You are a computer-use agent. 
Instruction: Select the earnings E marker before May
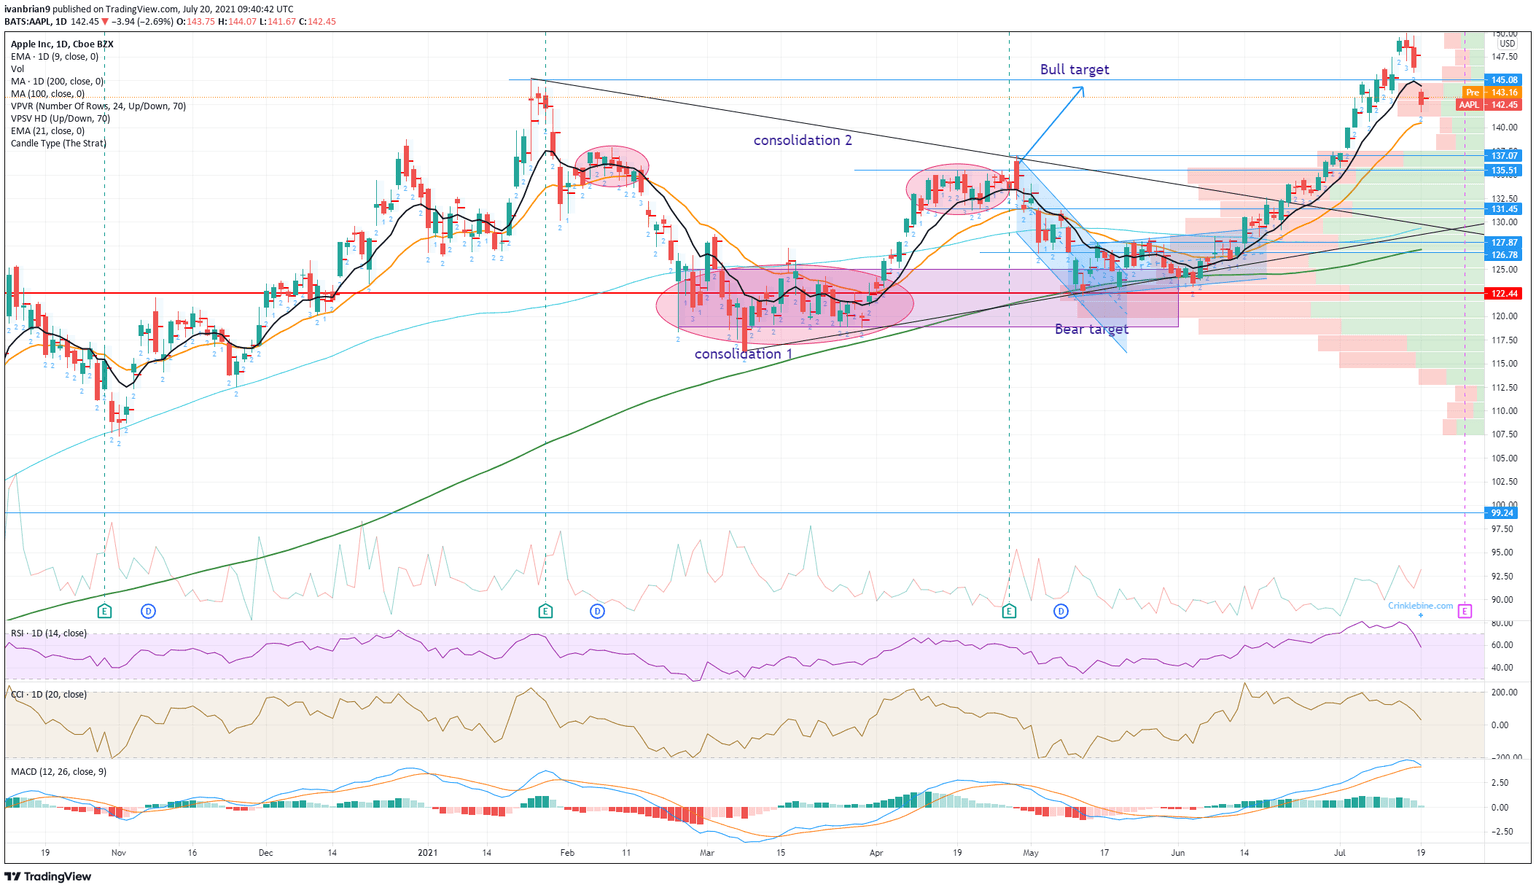pyautogui.click(x=1009, y=610)
